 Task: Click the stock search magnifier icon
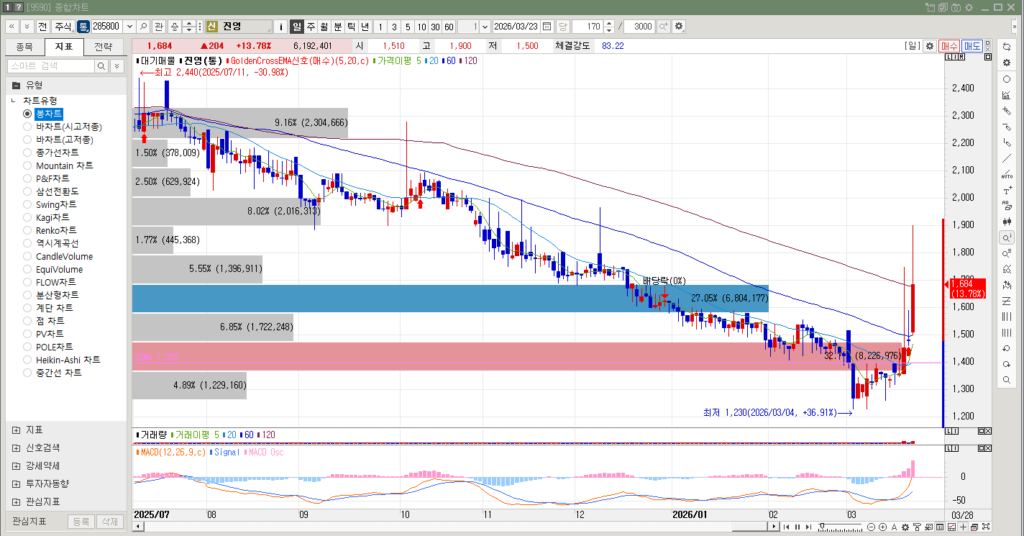tap(144, 26)
